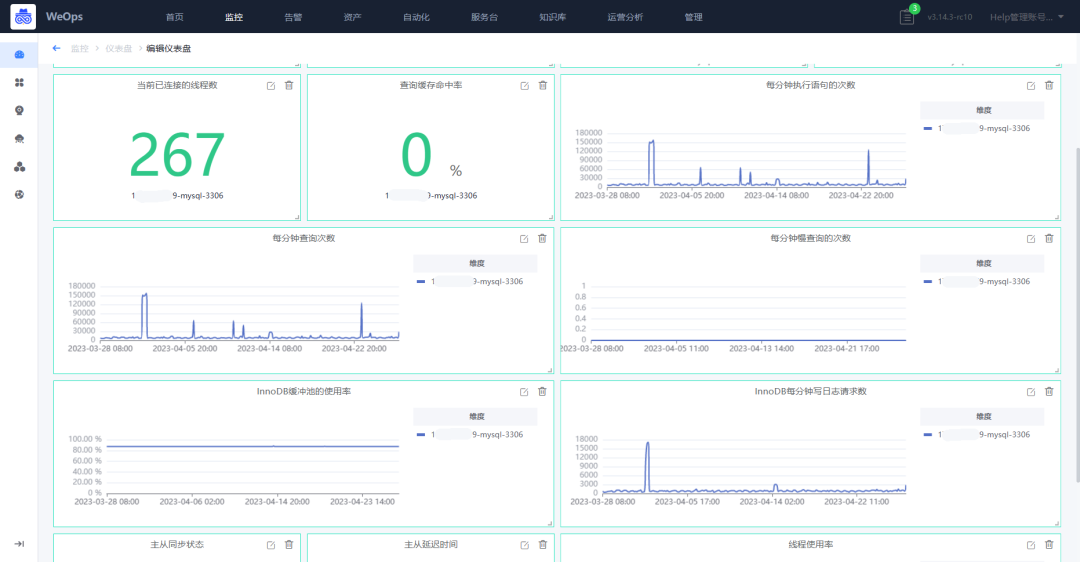The image size is (1080, 562).
Task: Edit the 每分钟慢查询的次数 panel
Action: [x=1031, y=238]
